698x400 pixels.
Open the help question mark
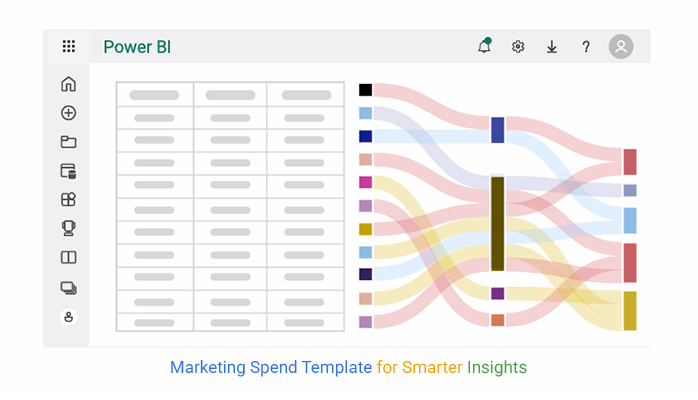tap(586, 47)
